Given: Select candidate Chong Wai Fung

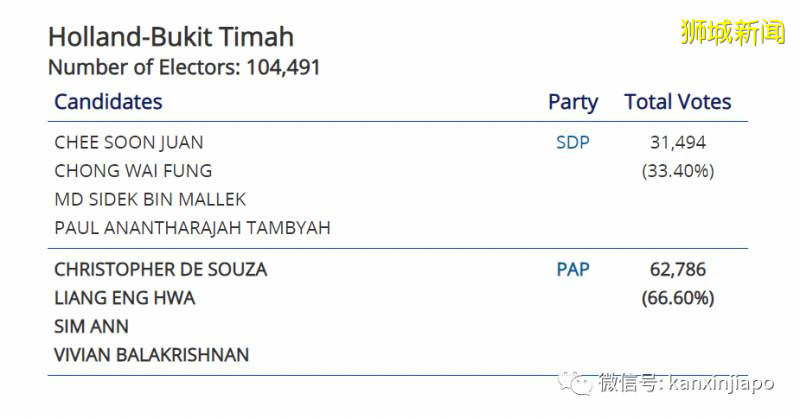Looking at the screenshot, I should pos(133,170).
